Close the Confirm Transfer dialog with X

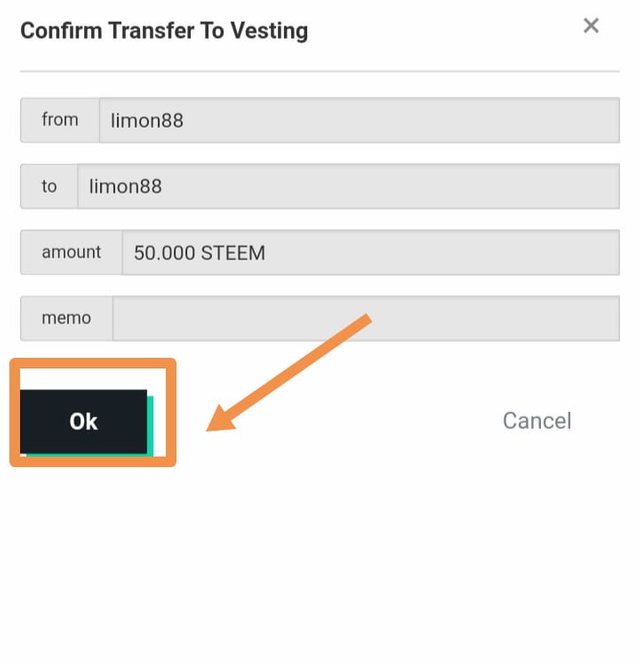(x=591, y=26)
